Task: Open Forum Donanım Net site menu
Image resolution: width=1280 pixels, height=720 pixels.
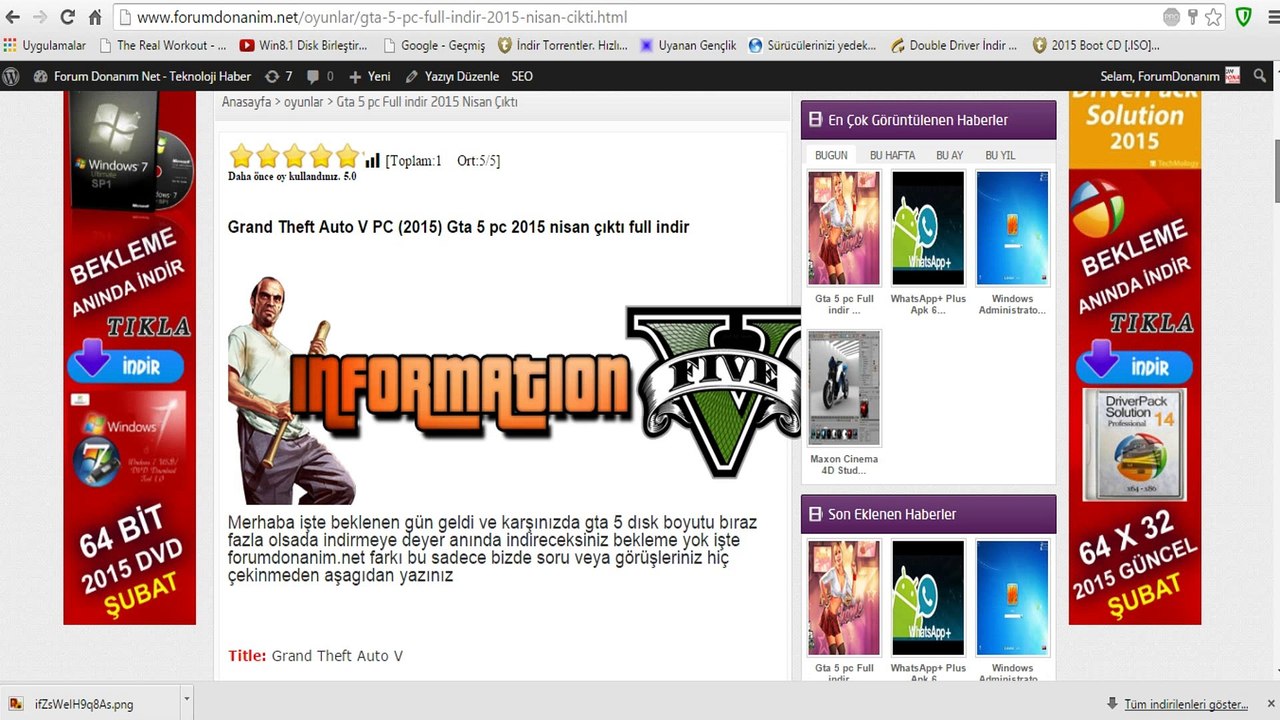Action: click(142, 76)
